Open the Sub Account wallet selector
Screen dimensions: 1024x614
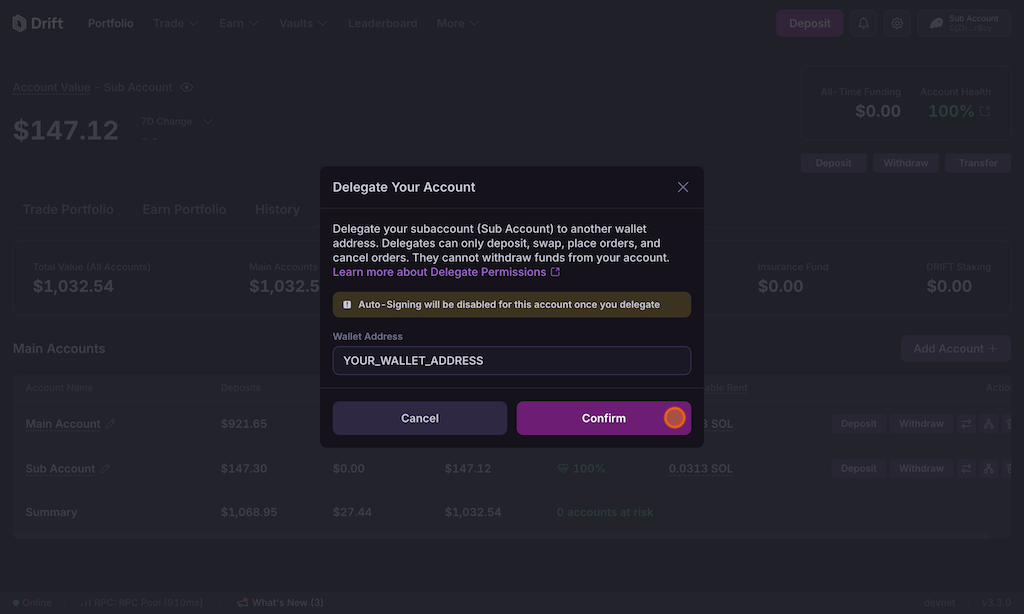pyautogui.click(x=963, y=23)
